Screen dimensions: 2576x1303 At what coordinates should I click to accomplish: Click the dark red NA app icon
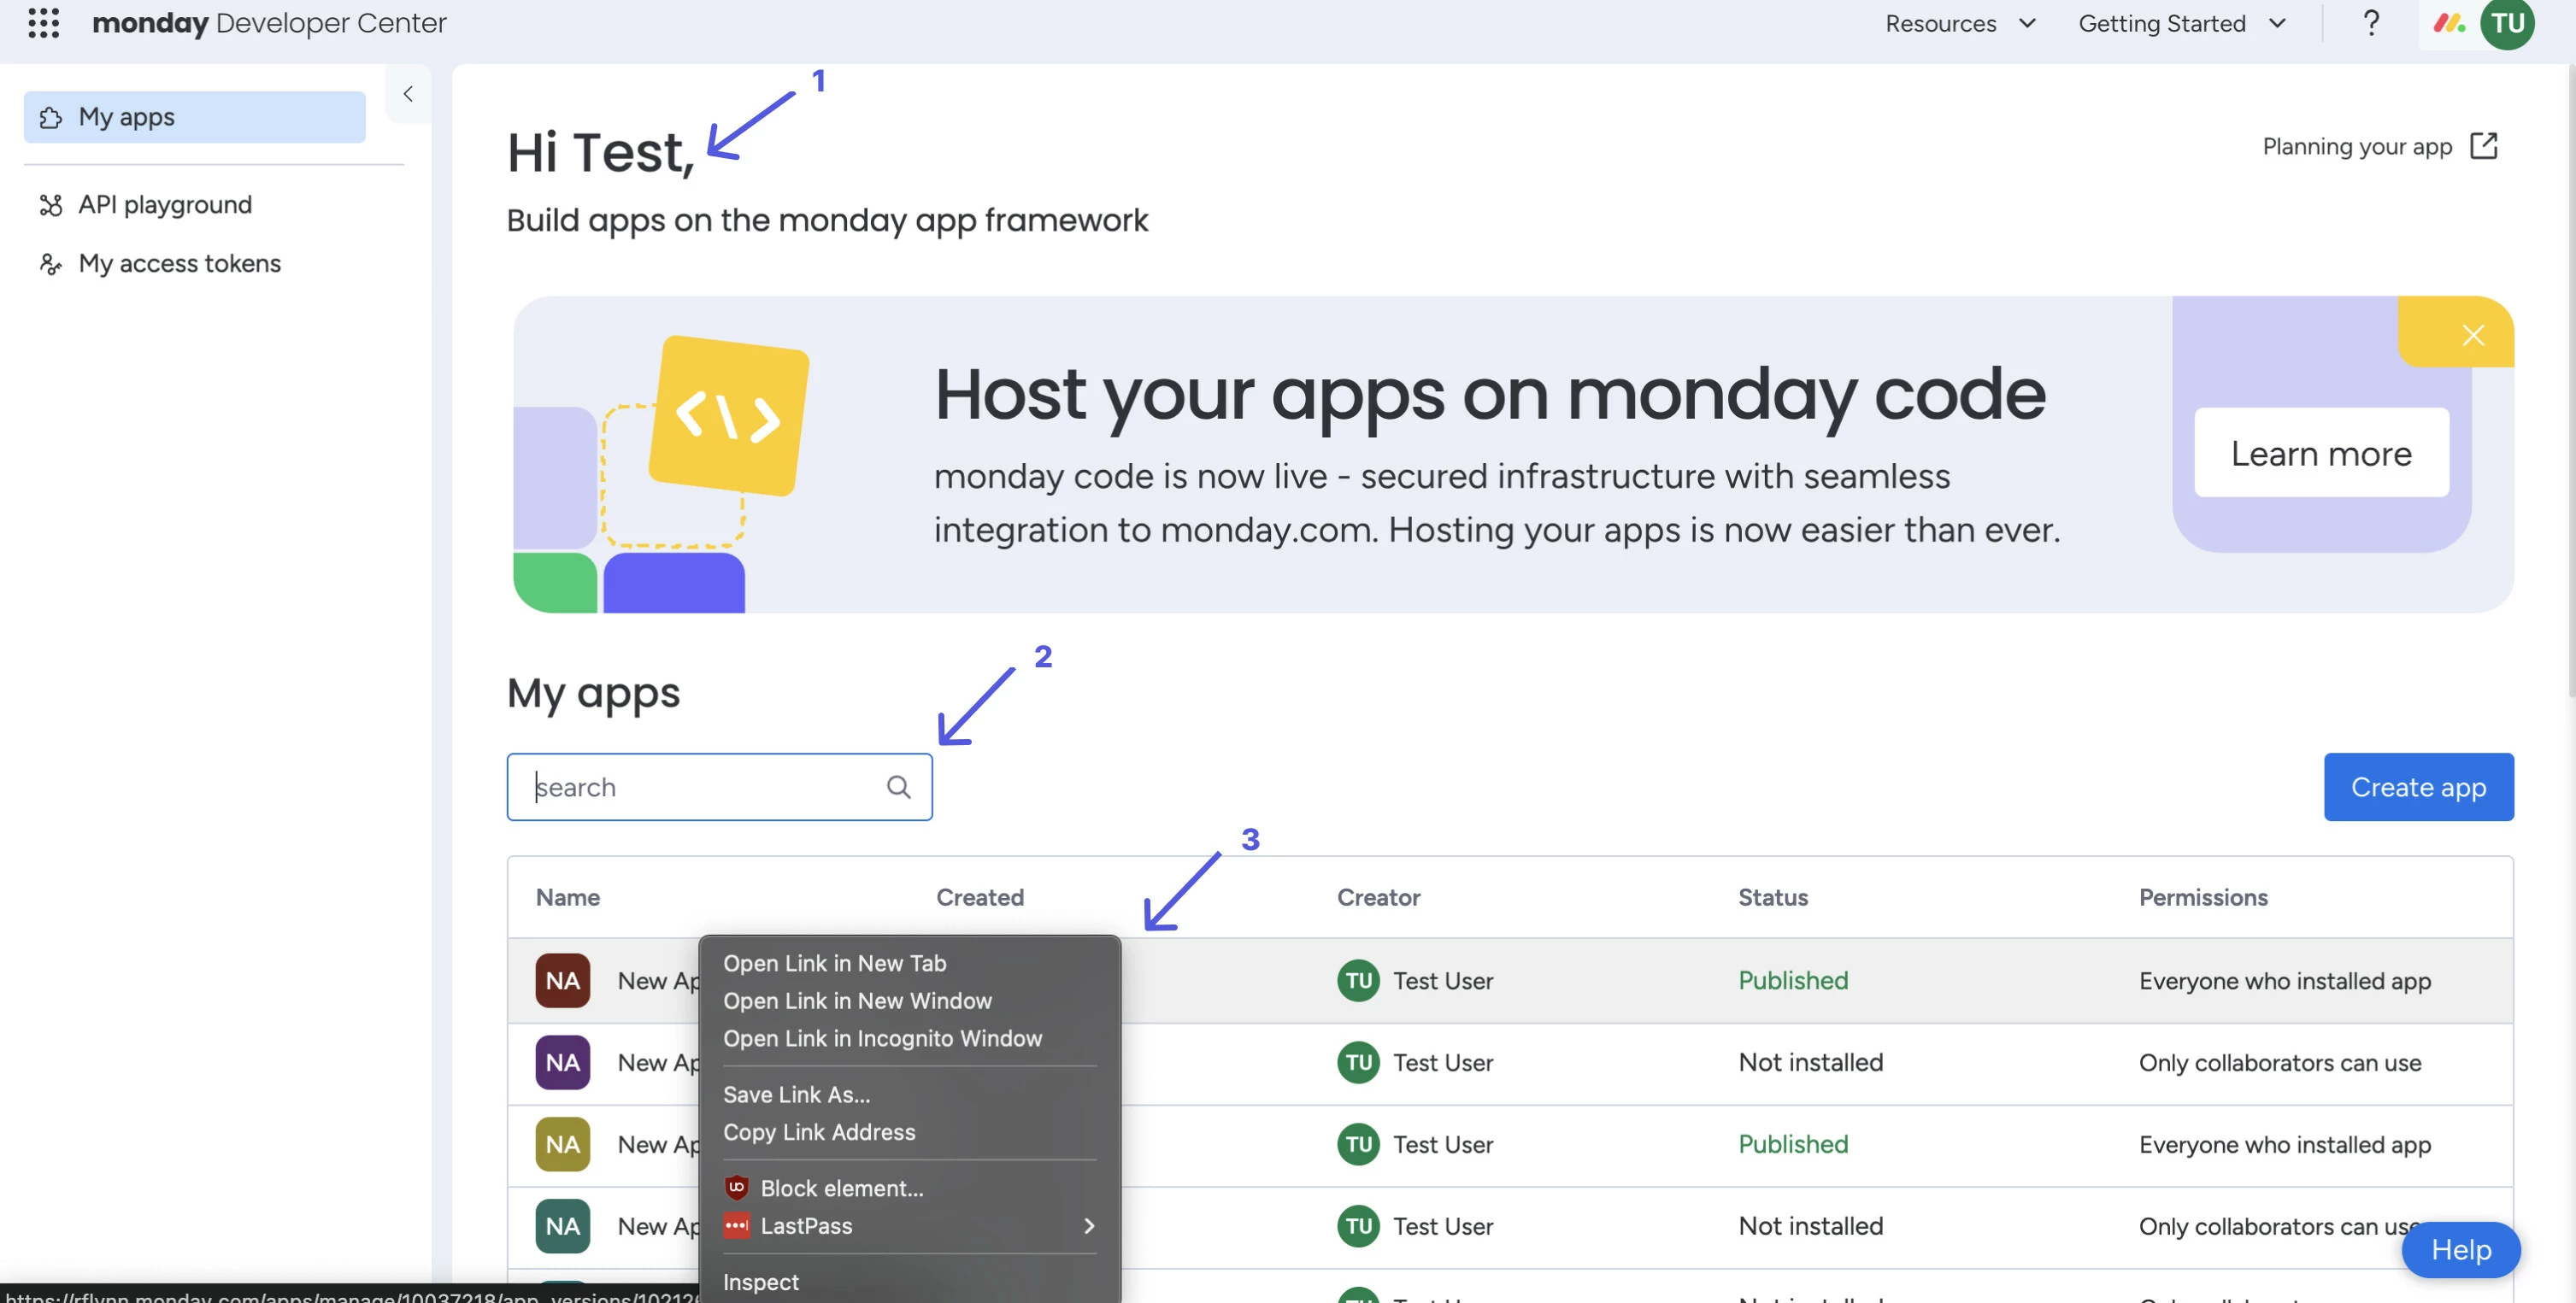coord(562,980)
